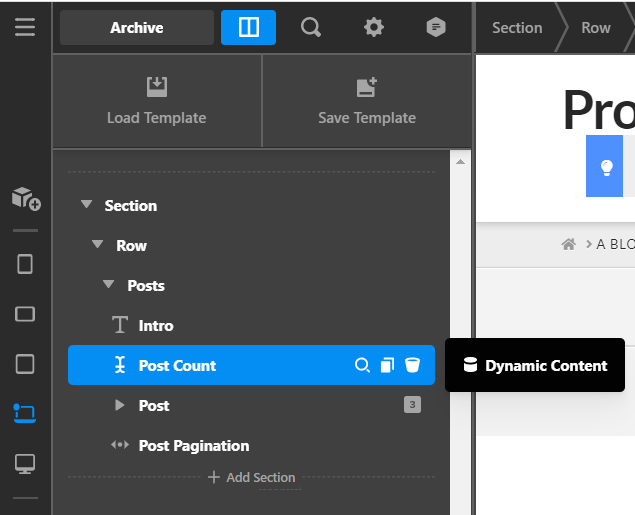Click the Load Template button
Screen dimensions: 635x515
[157, 102]
